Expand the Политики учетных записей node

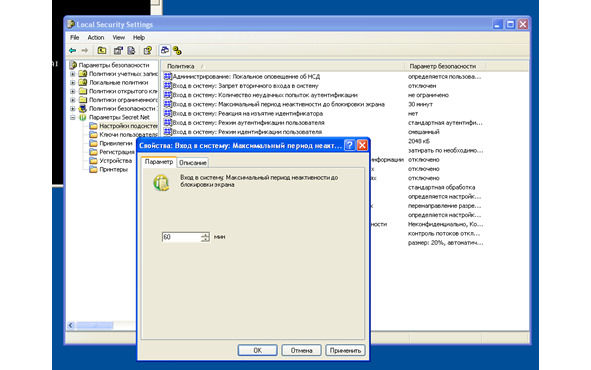[73, 74]
